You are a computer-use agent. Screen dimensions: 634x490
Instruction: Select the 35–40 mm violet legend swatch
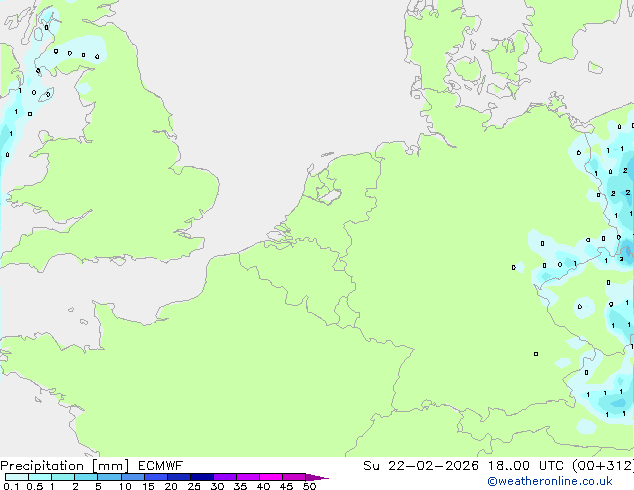click(248, 477)
